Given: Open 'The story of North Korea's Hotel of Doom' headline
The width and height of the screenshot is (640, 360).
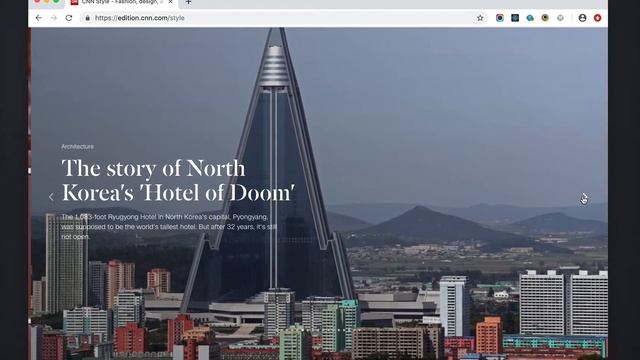Looking at the screenshot, I should [178, 180].
